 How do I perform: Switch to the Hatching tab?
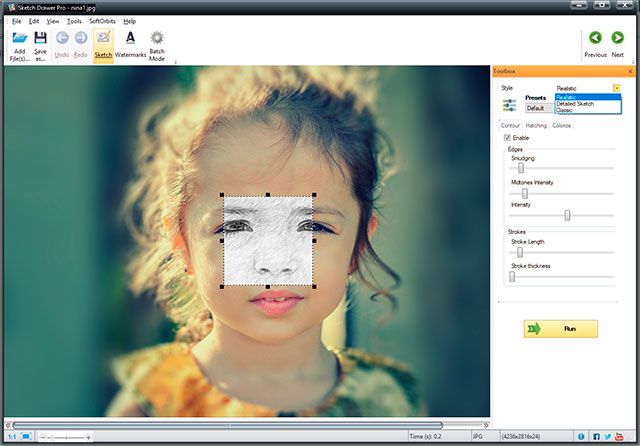click(x=536, y=125)
